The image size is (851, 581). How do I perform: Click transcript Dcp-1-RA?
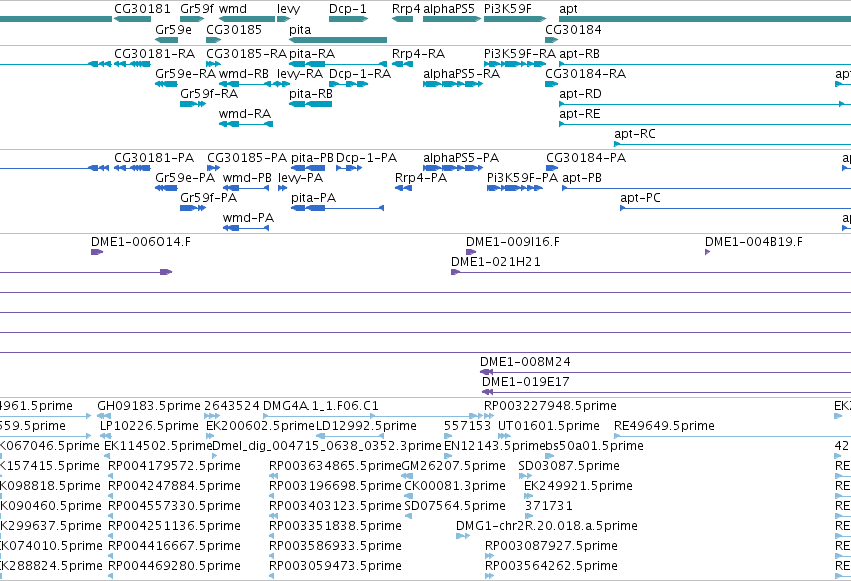click(x=360, y=74)
